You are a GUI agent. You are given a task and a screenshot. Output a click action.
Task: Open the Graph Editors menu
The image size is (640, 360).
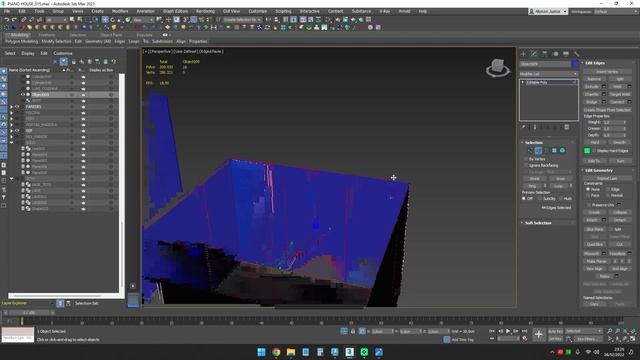click(x=176, y=11)
